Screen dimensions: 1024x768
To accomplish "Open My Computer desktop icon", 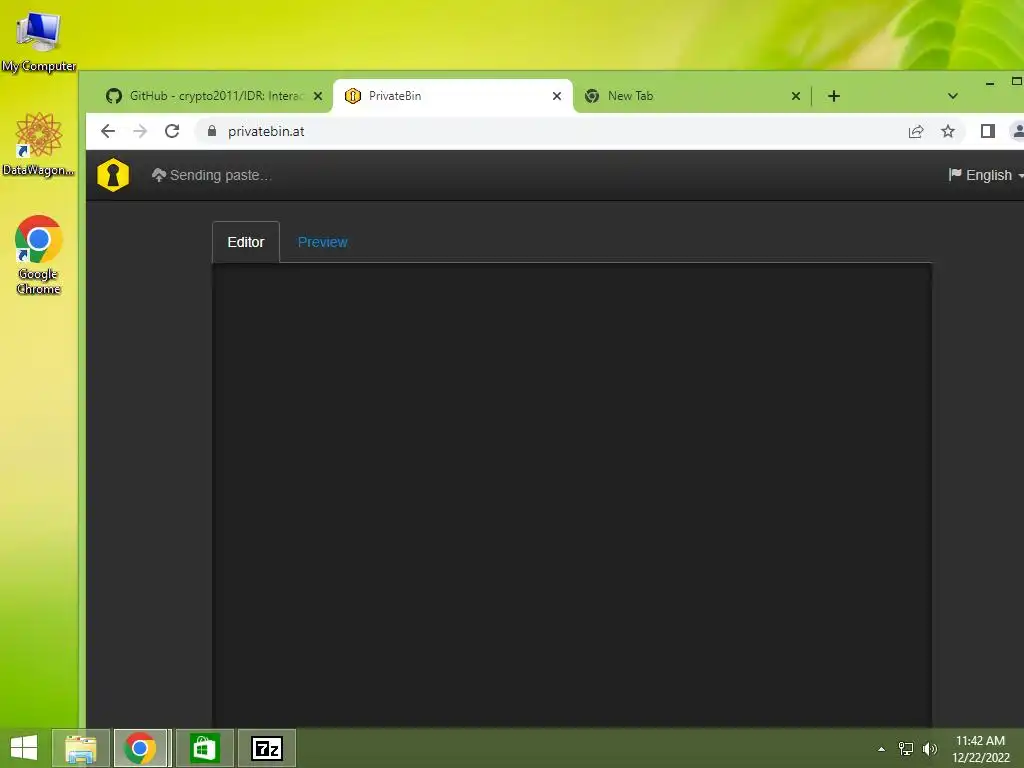I will pos(39,40).
